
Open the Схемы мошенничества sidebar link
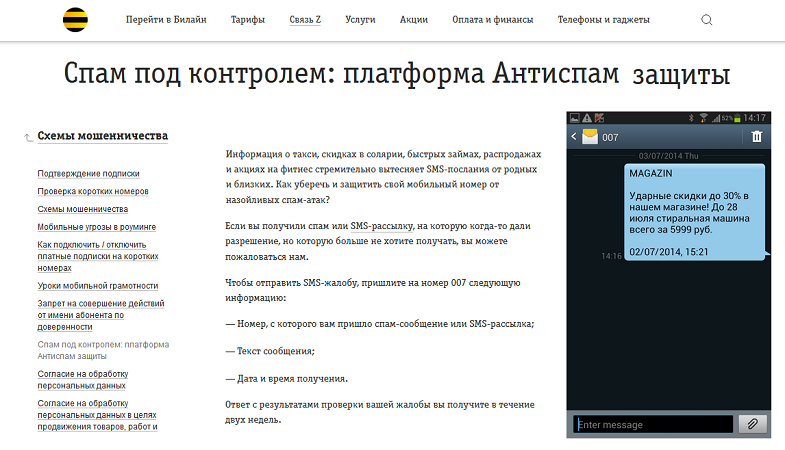pyautogui.click(x=83, y=209)
